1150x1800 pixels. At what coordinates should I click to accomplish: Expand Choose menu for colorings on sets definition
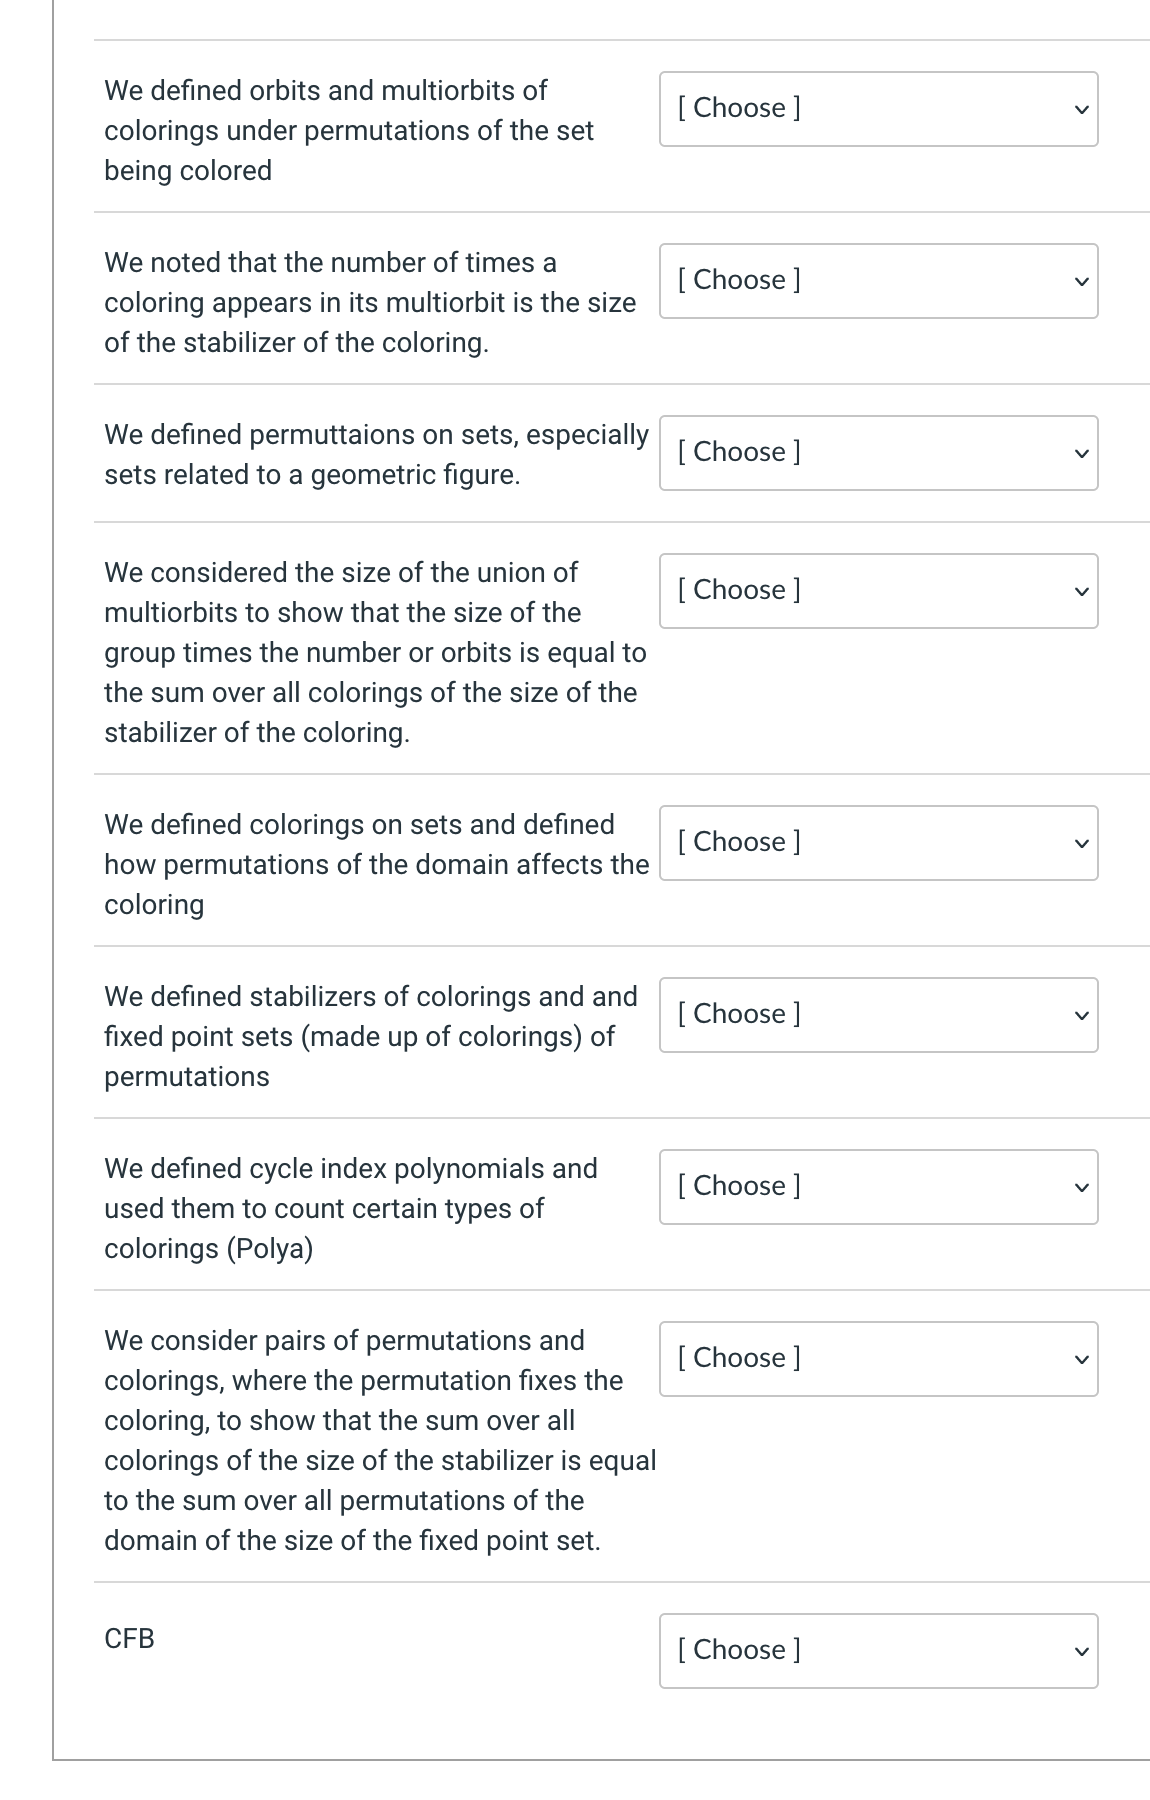[x=878, y=843]
